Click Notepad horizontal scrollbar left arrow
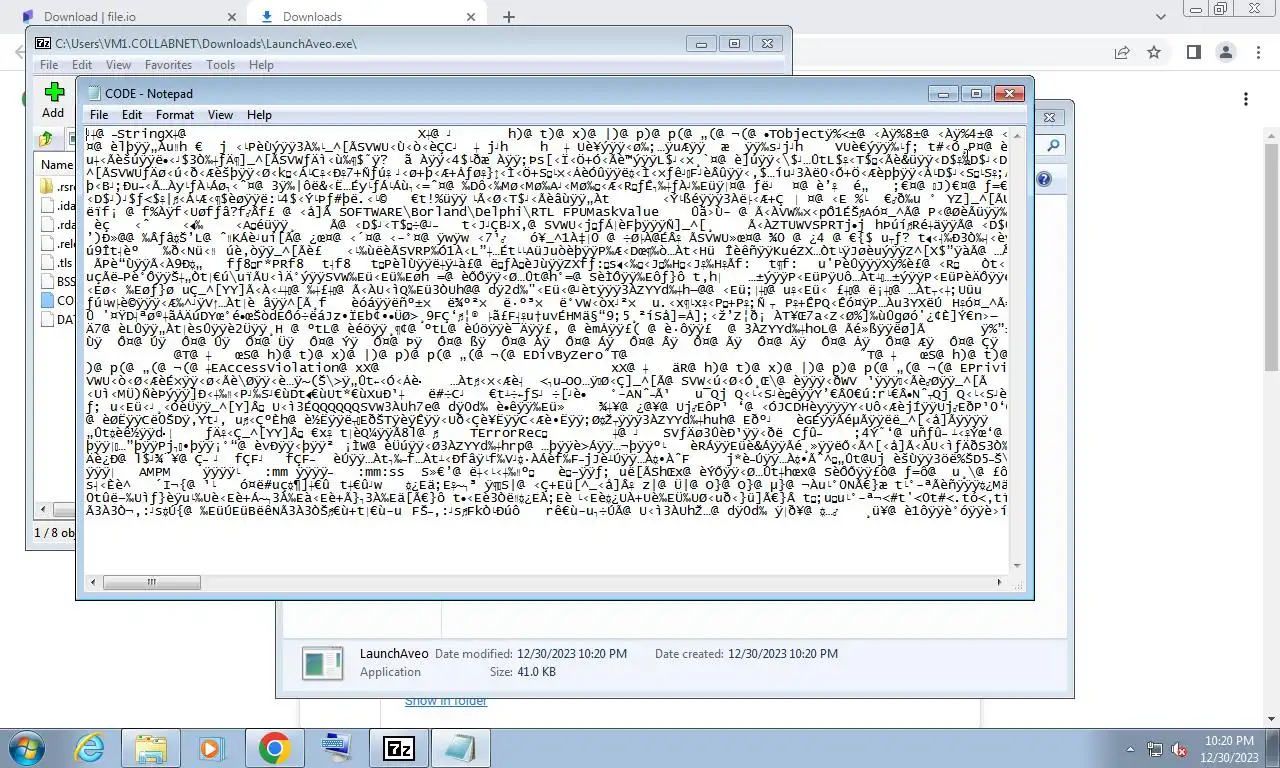 pyautogui.click(x=92, y=582)
